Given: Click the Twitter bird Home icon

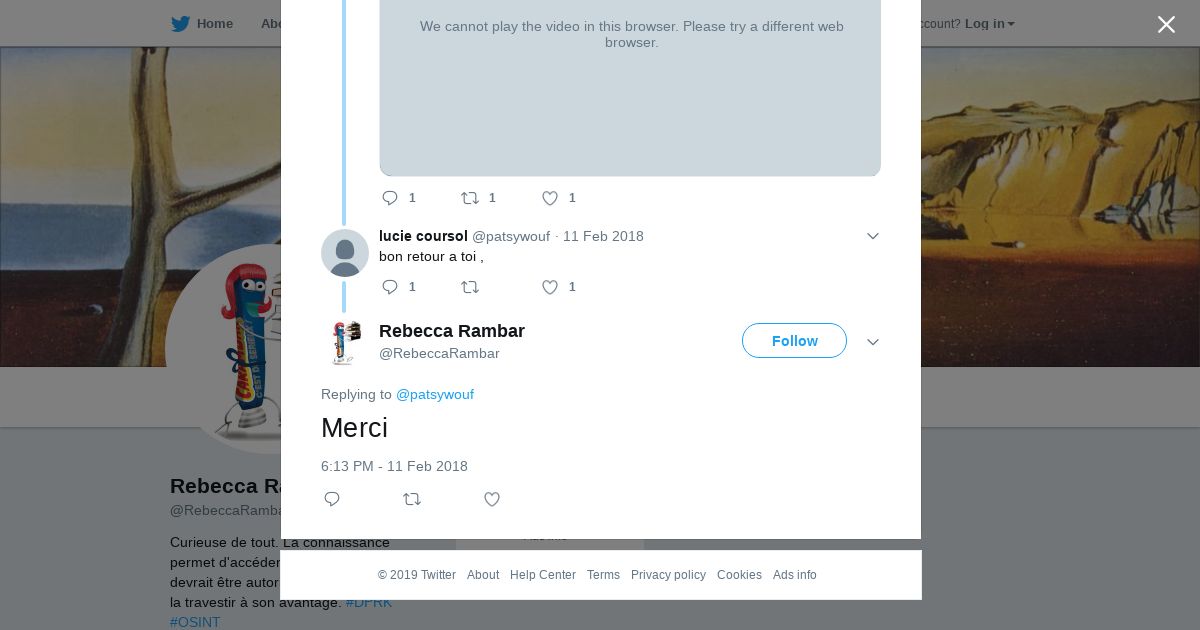Looking at the screenshot, I should point(180,24).
